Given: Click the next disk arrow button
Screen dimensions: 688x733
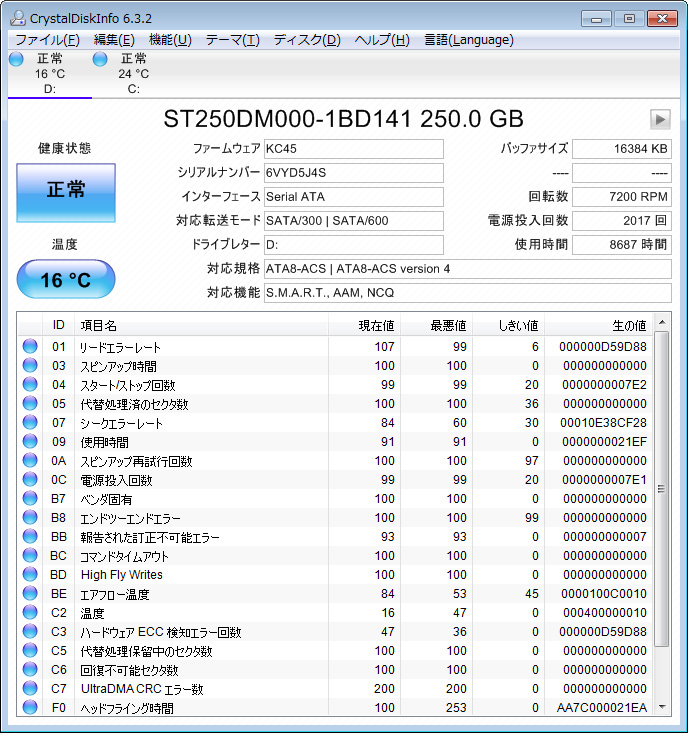Looking at the screenshot, I should point(660,120).
